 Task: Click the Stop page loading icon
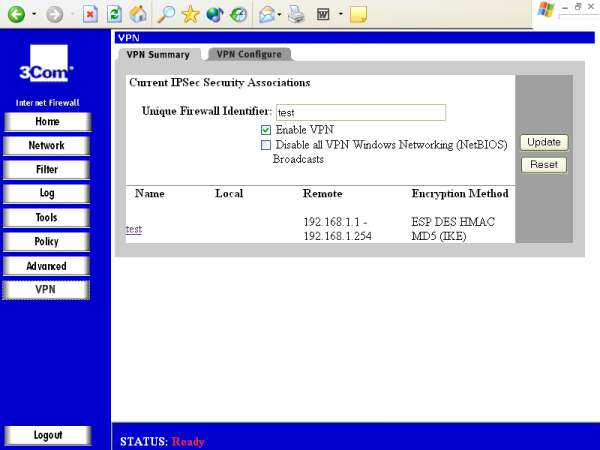coord(90,15)
